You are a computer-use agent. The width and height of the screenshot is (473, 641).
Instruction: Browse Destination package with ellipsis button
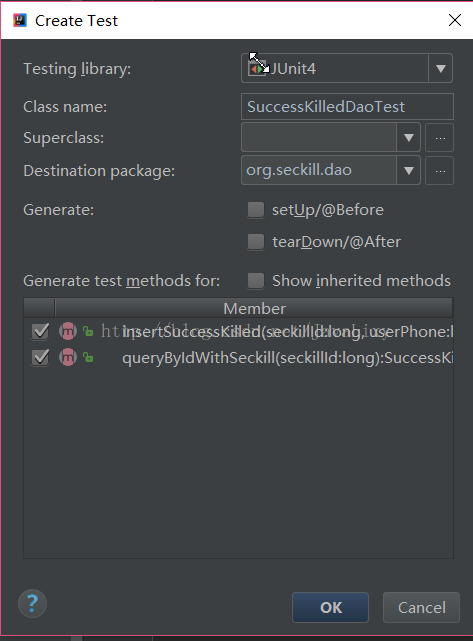pyautogui.click(x=439, y=171)
